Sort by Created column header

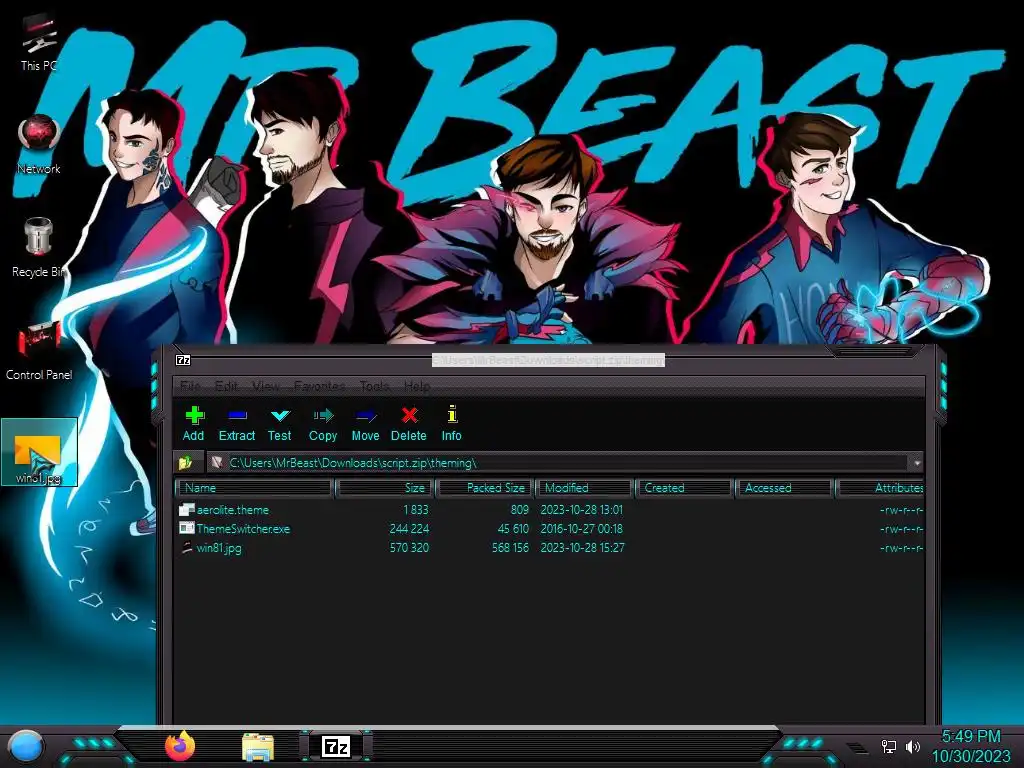click(684, 488)
